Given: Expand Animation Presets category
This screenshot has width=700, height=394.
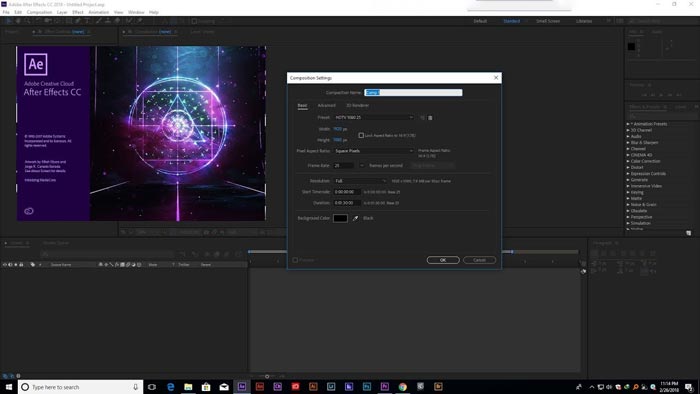Looking at the screenshot, I should click(628, 124).
